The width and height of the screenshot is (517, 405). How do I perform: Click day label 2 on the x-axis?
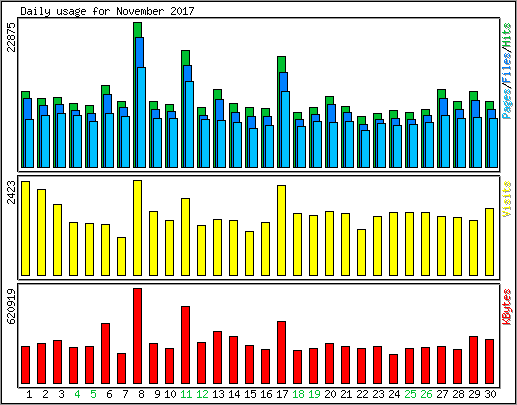[45, 394]
